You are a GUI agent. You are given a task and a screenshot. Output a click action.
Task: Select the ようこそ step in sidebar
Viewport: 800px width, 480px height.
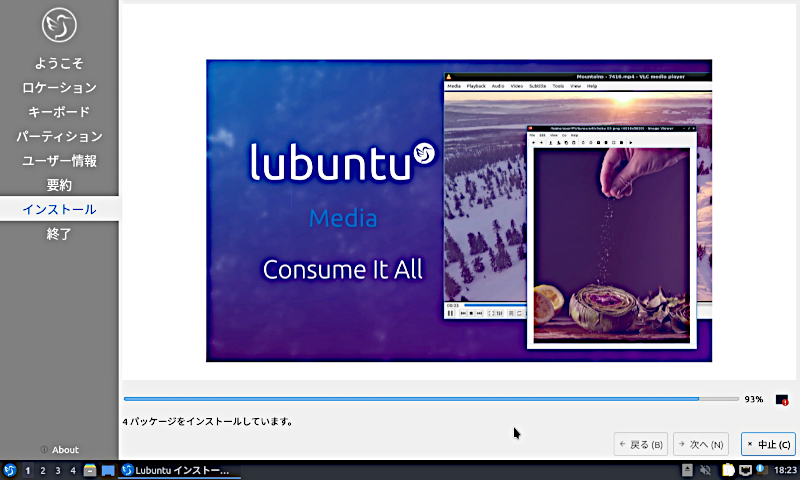pyautogui.click(x=59, y=63)
